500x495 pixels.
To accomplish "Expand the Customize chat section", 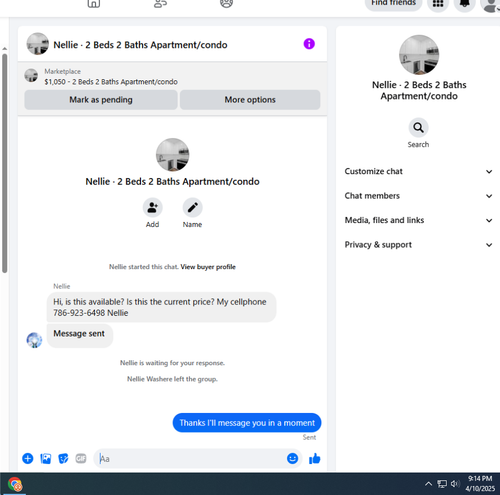I will tap(418, 171).
